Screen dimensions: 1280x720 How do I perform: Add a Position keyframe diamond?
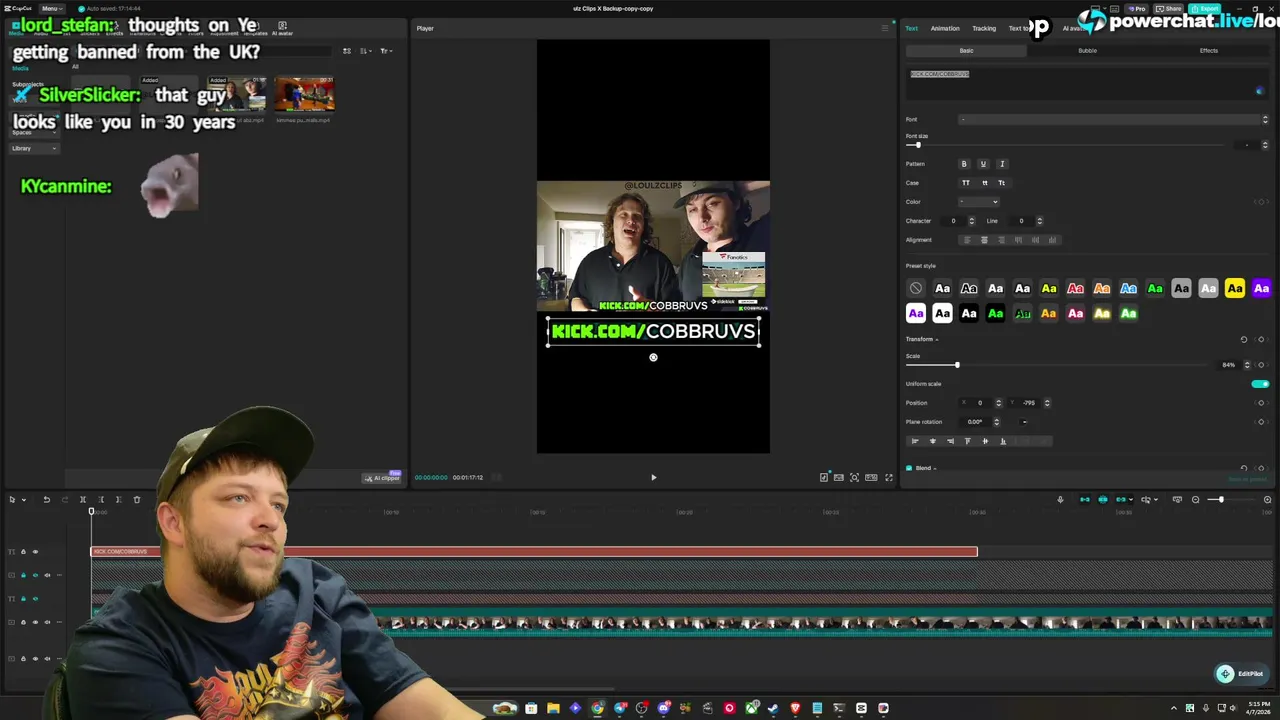[x=1261, y=403]
